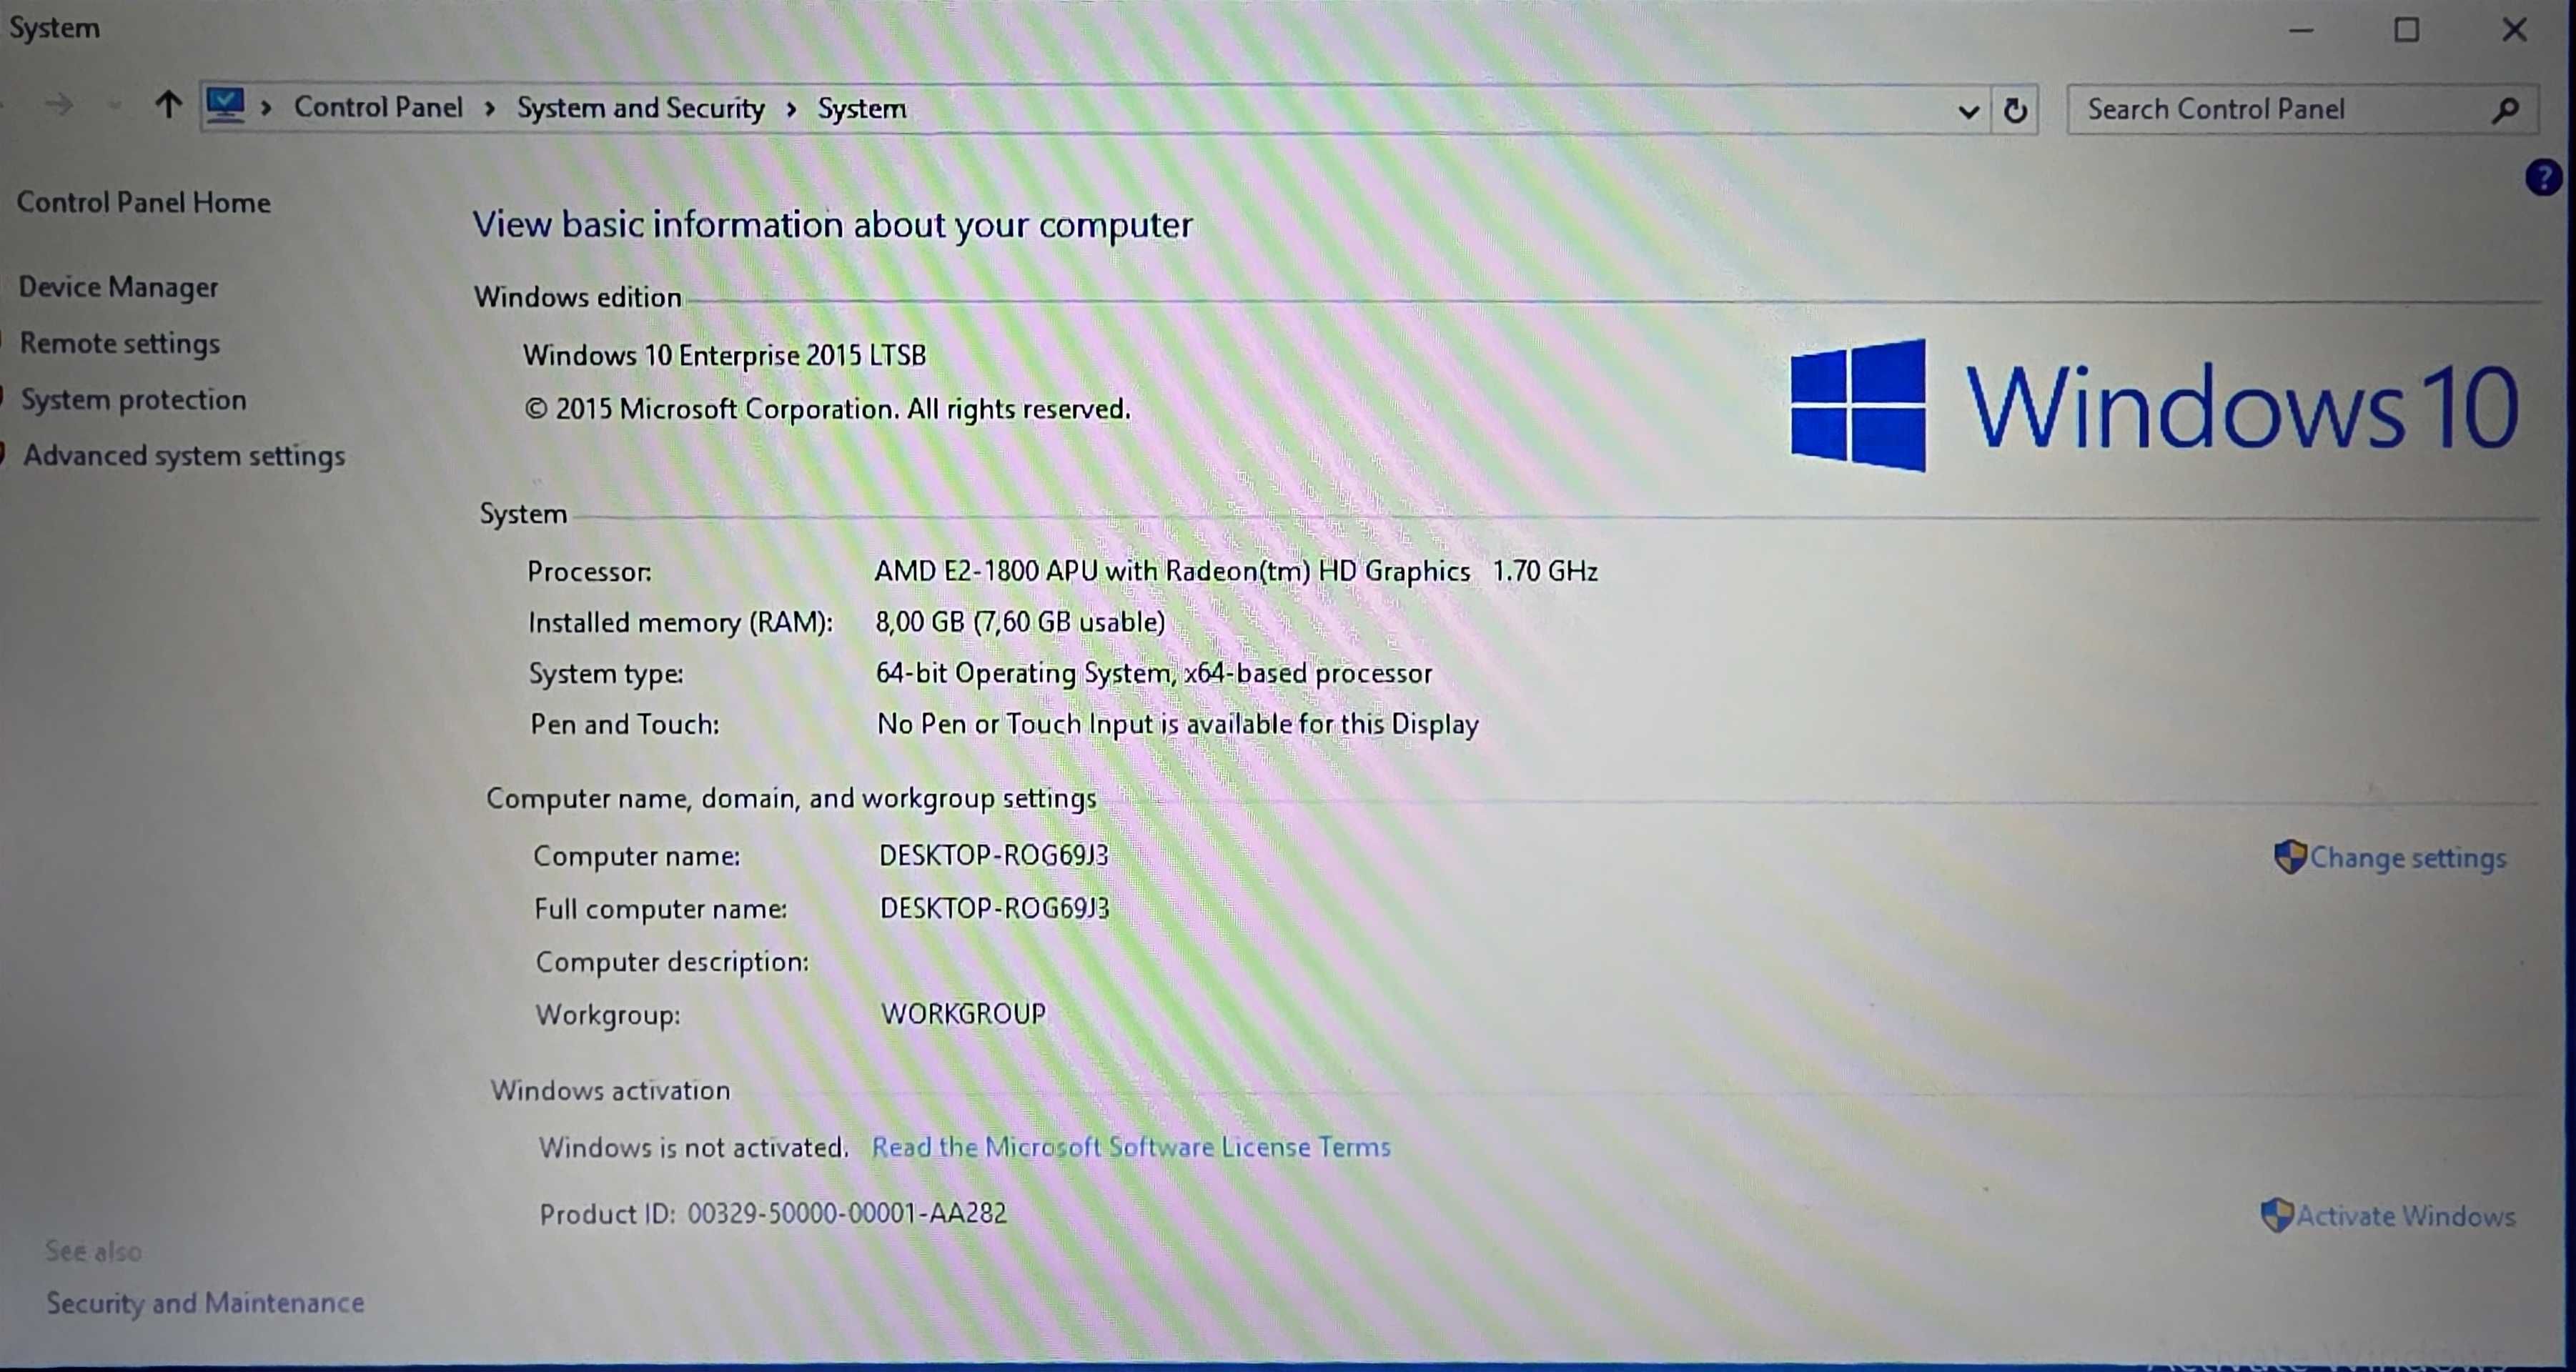Click Product ID 00329-50000-00001-AA282
Image resolution: width=2576 pixels, height=1372 pixels.
[773, 1214]
